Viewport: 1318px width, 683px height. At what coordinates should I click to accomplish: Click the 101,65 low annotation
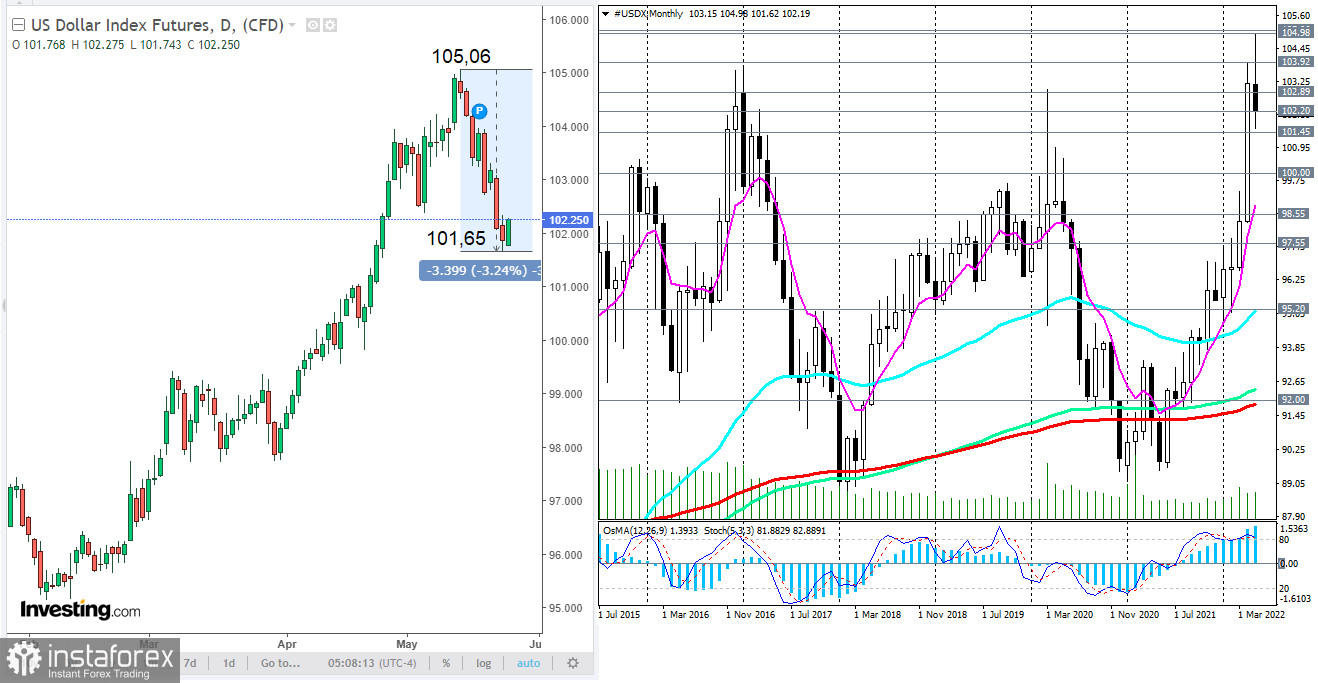456,239
